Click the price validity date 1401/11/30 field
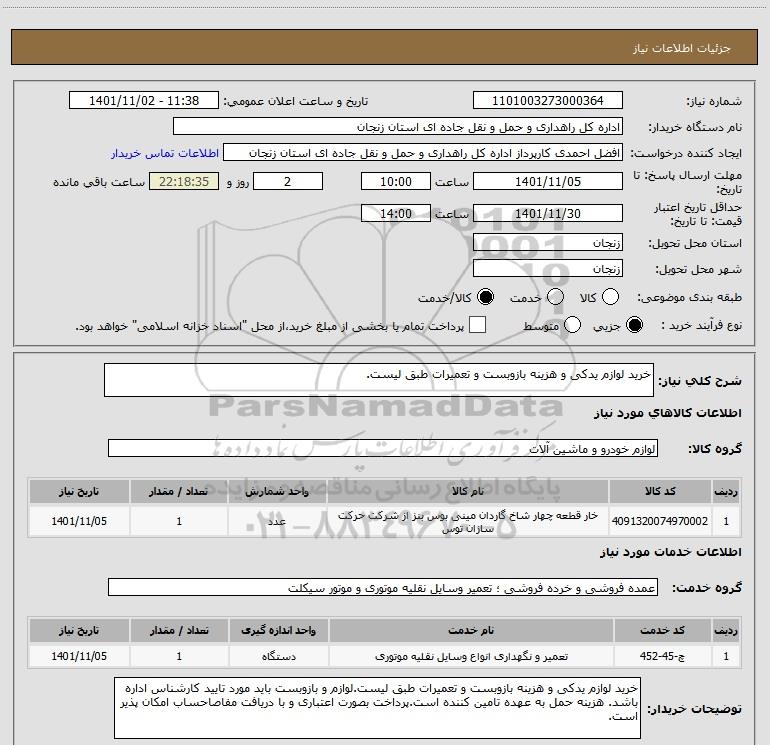770x745 pixels. [x=548, y=213]
